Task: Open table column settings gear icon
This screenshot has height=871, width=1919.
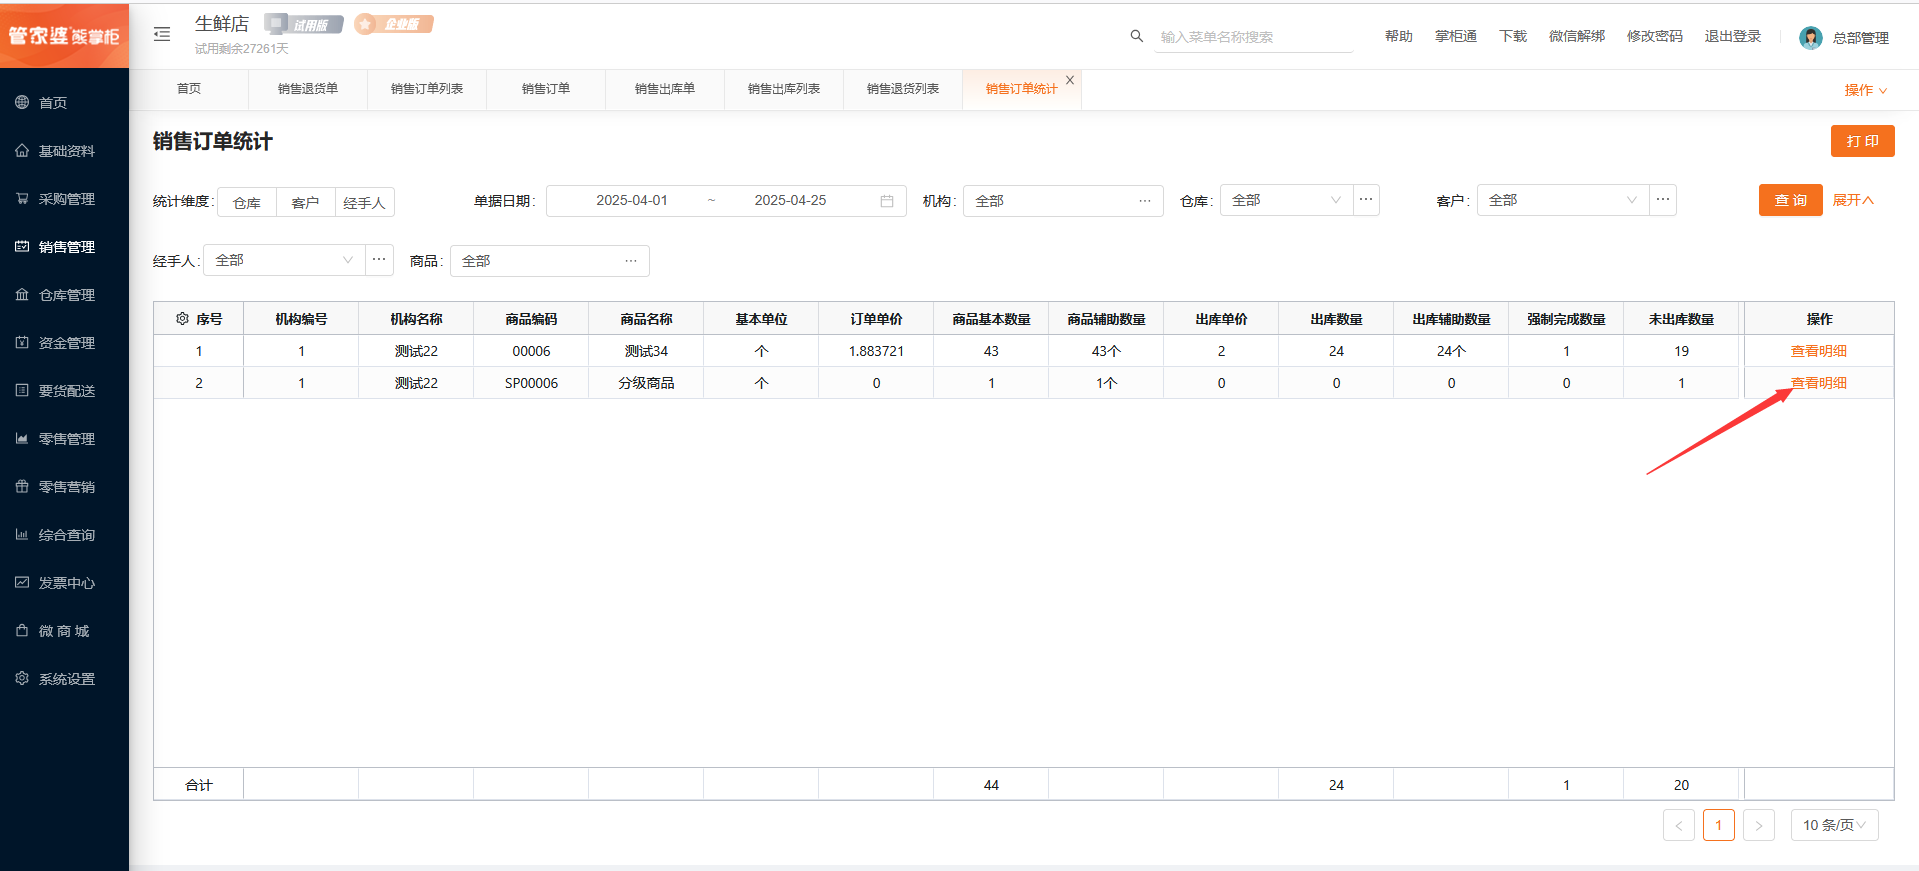Action: (x=182, y=319)
